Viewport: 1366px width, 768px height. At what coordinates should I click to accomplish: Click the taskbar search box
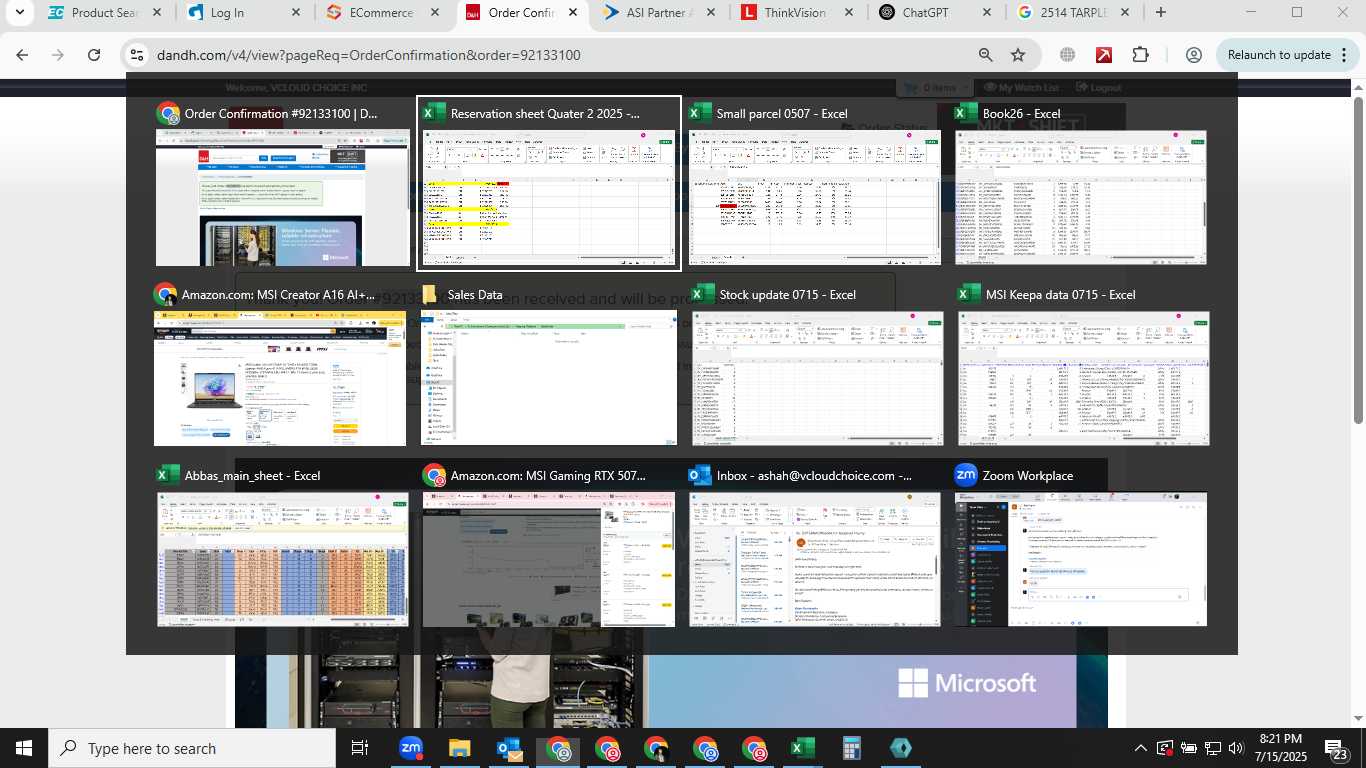coord(192,748)
